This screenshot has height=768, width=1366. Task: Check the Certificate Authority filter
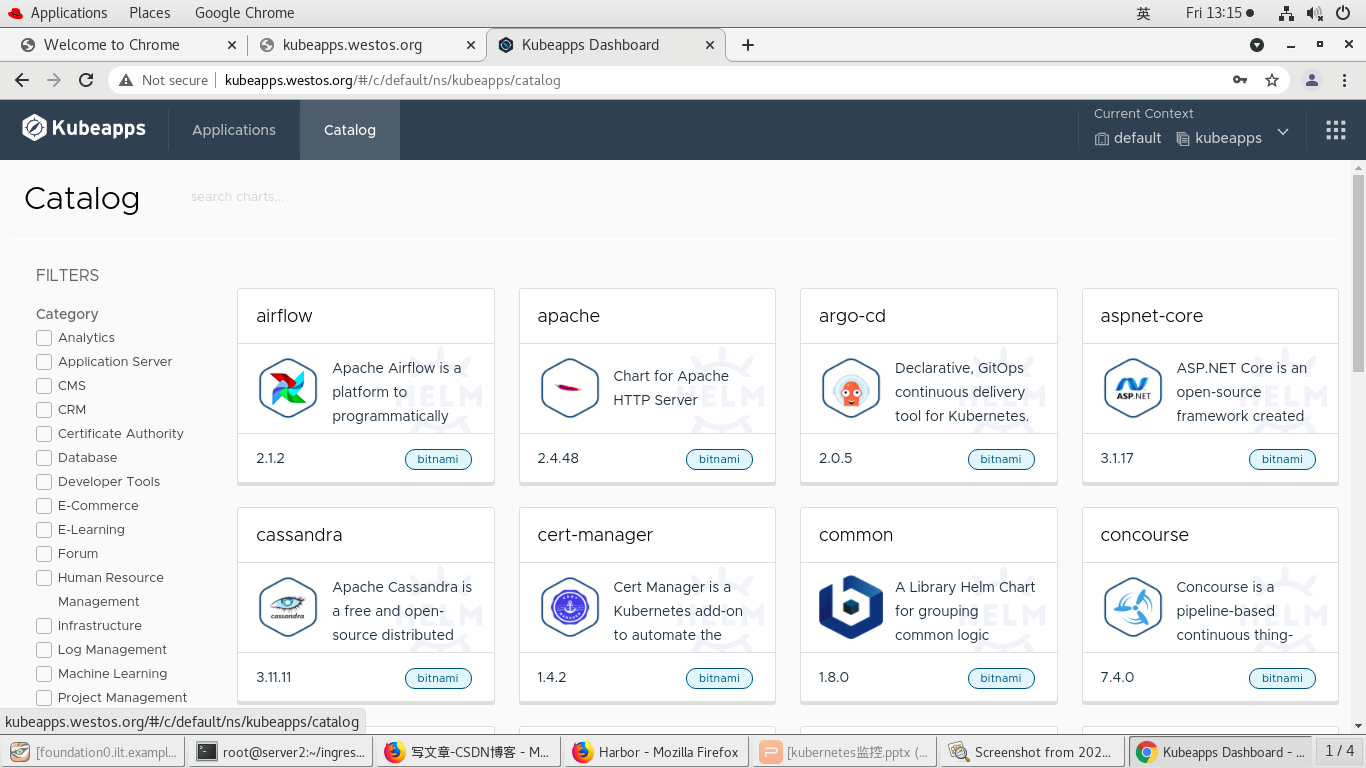click(x=44, y=434)
